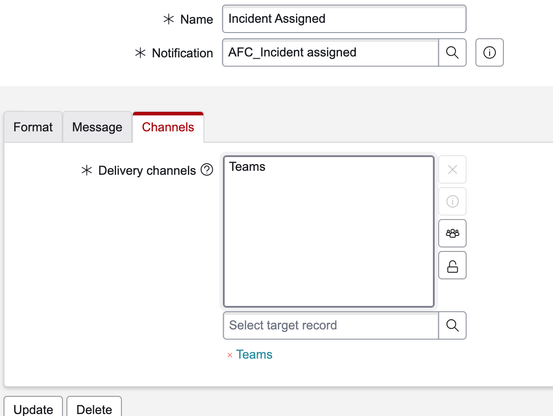Remove Teams via small red x

230,355
